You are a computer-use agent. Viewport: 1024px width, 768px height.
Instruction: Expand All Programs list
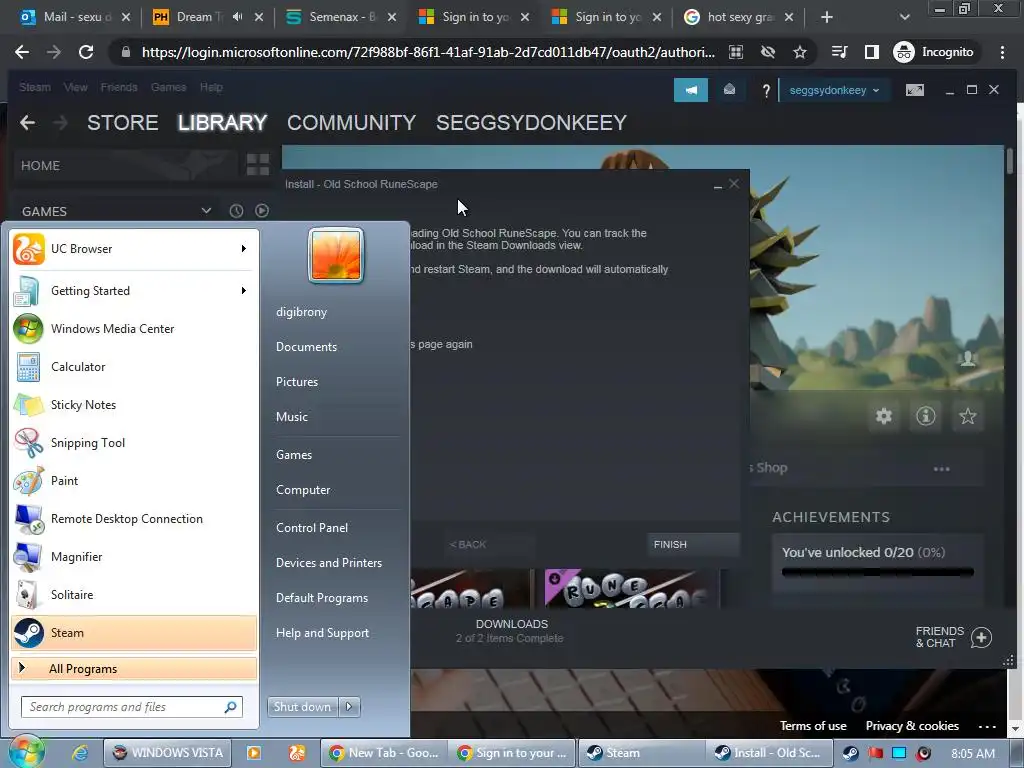pos(134,669)
